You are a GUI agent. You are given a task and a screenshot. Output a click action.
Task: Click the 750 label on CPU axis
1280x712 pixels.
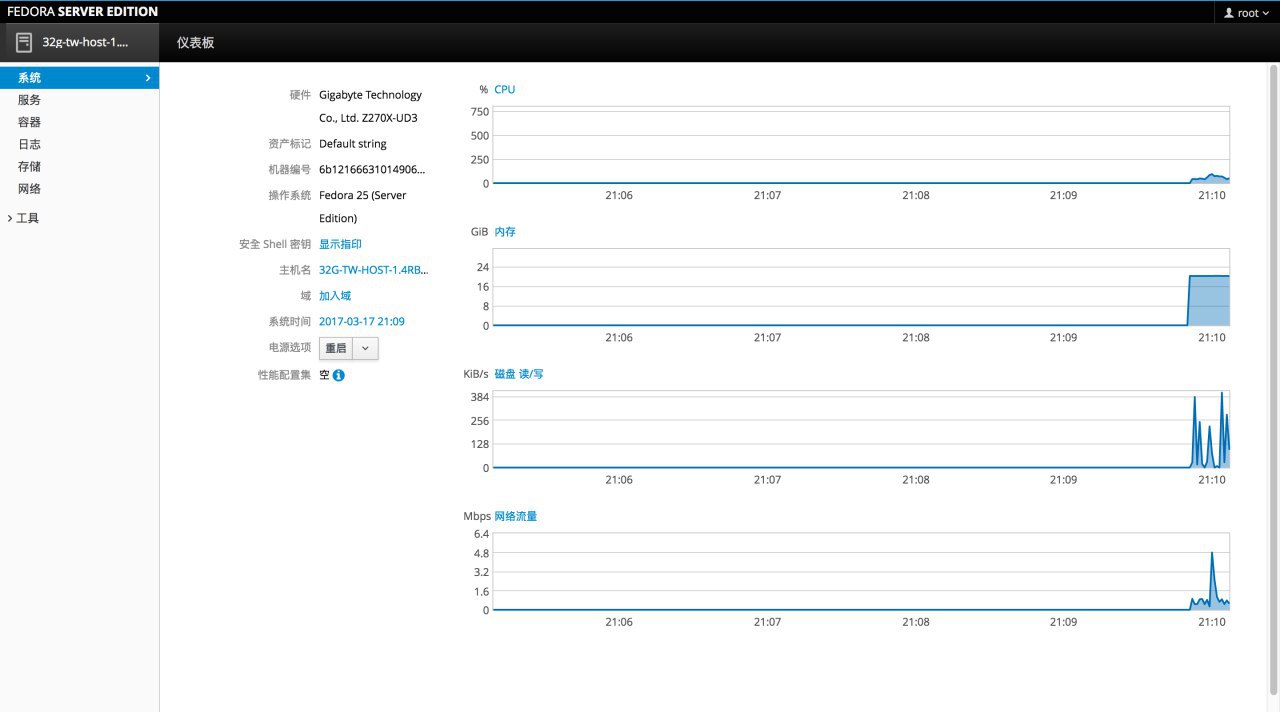click(x=479, y=112)
